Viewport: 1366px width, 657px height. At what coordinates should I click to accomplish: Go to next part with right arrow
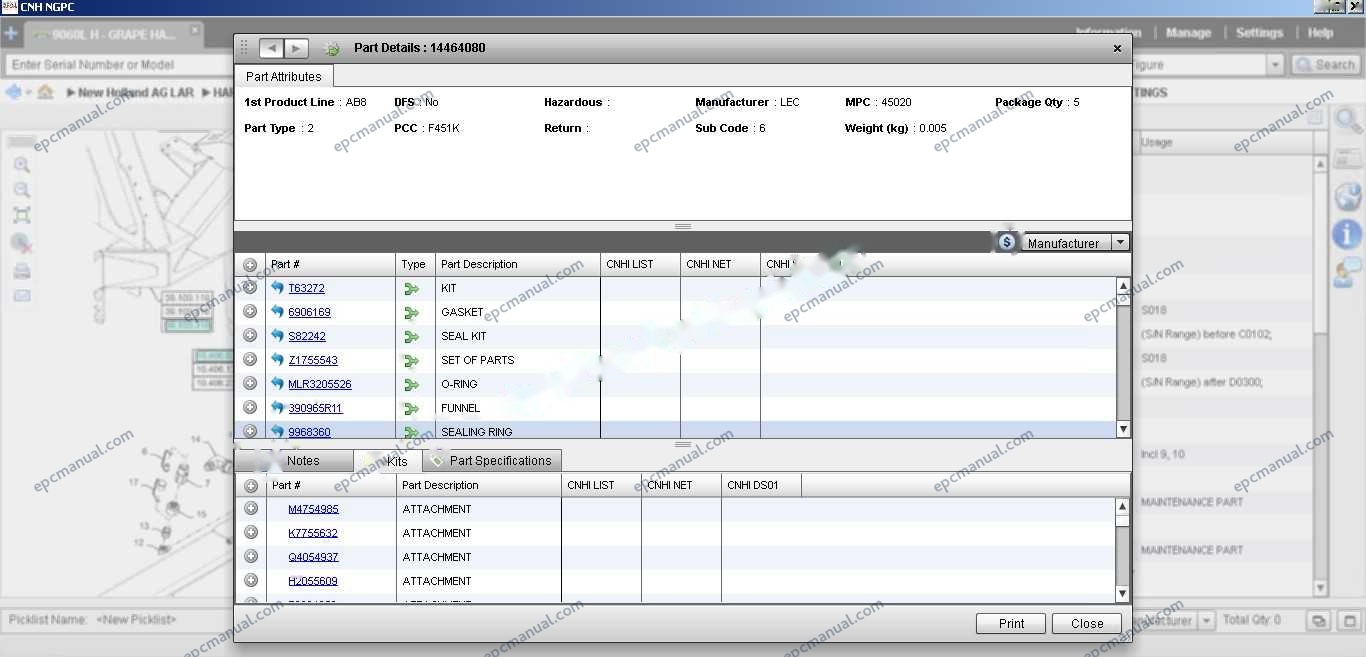tap(296, 48)
